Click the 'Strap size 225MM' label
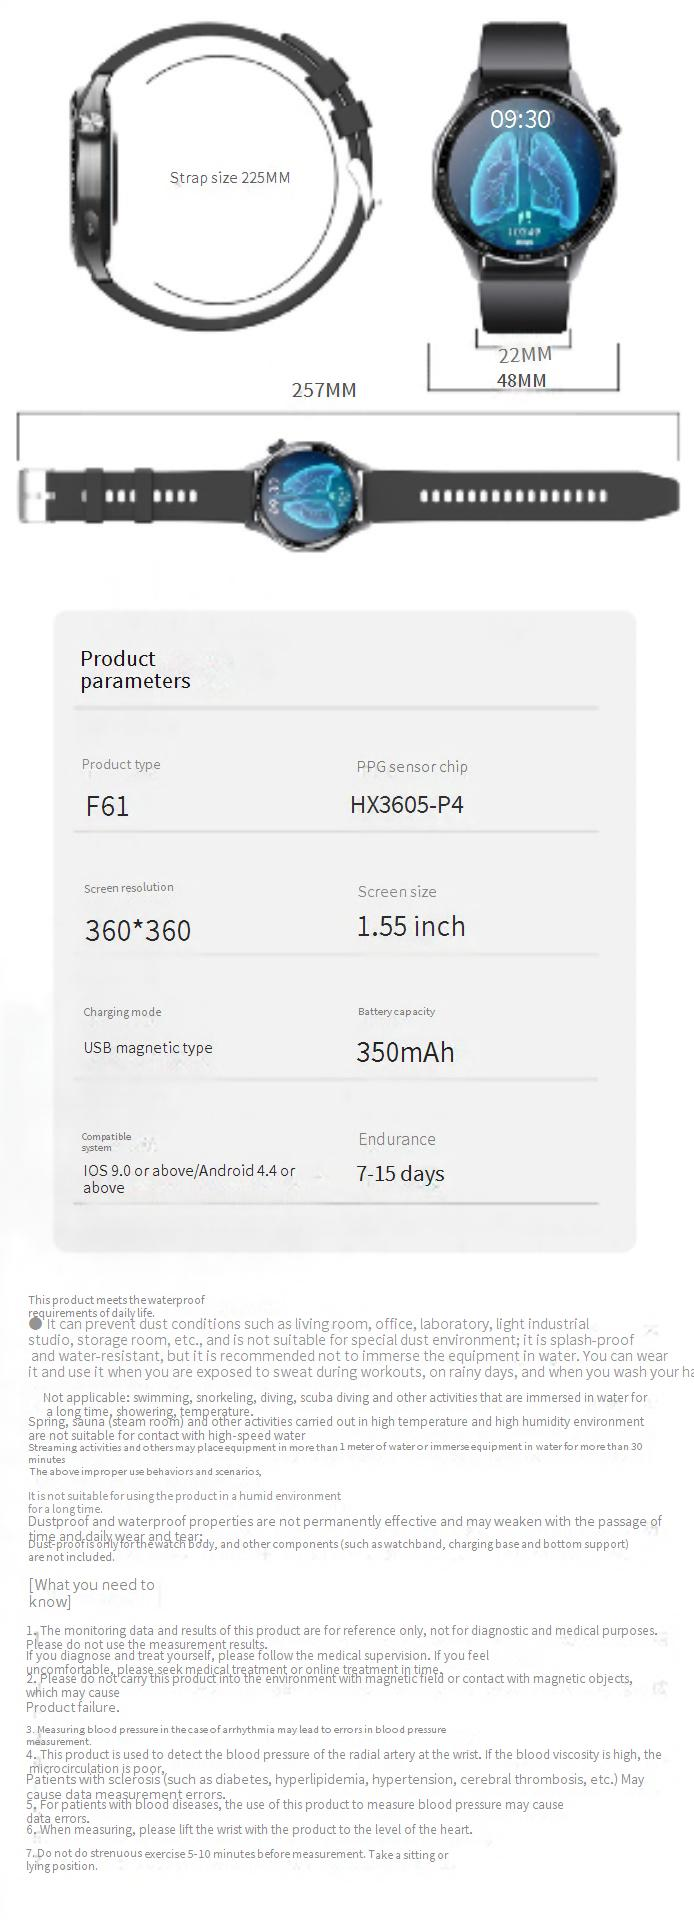694x1920 pixels. [230, 178]
